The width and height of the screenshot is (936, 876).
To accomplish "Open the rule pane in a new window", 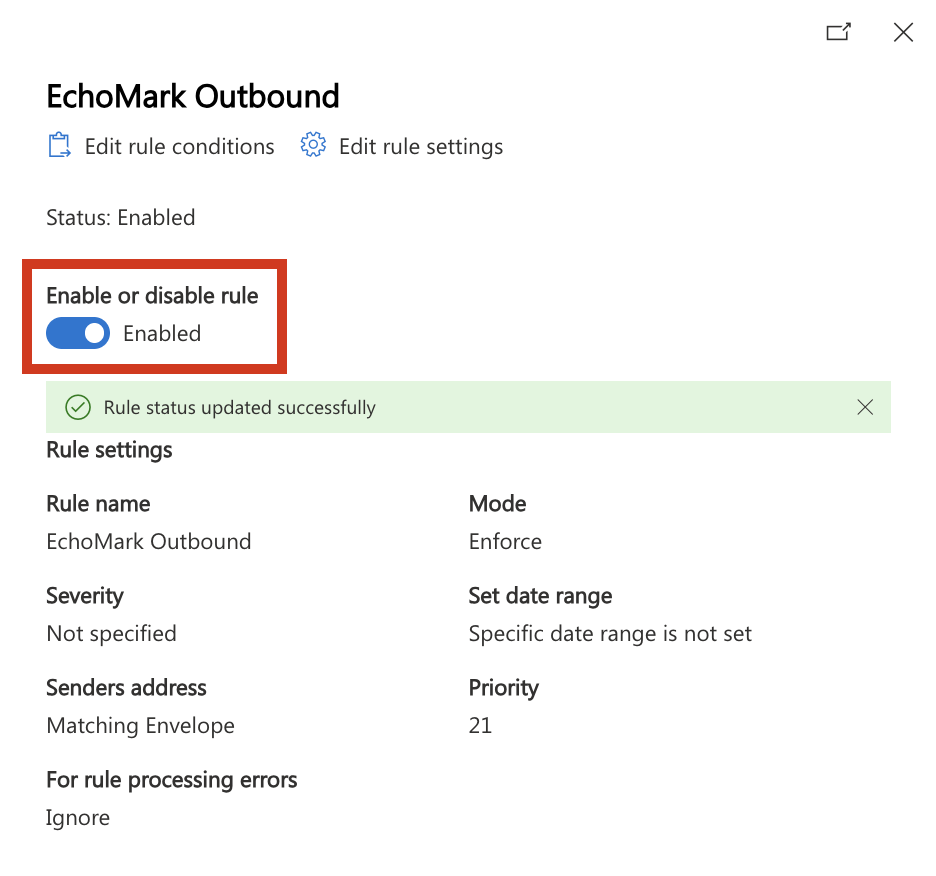I will pyautogui.click(x=838, y=32).
